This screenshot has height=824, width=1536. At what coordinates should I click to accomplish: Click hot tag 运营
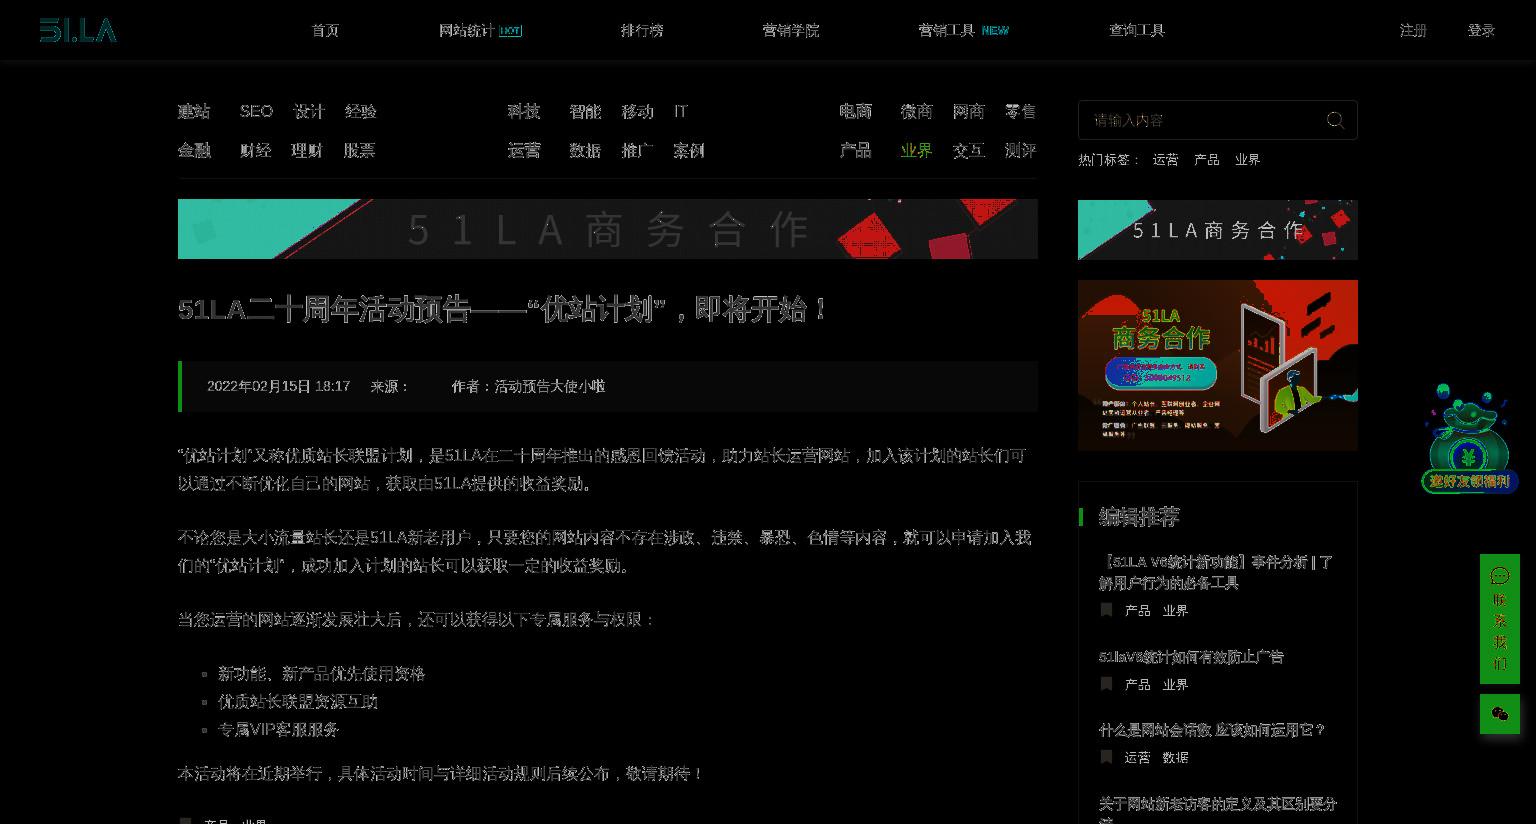pos(1165,160)
